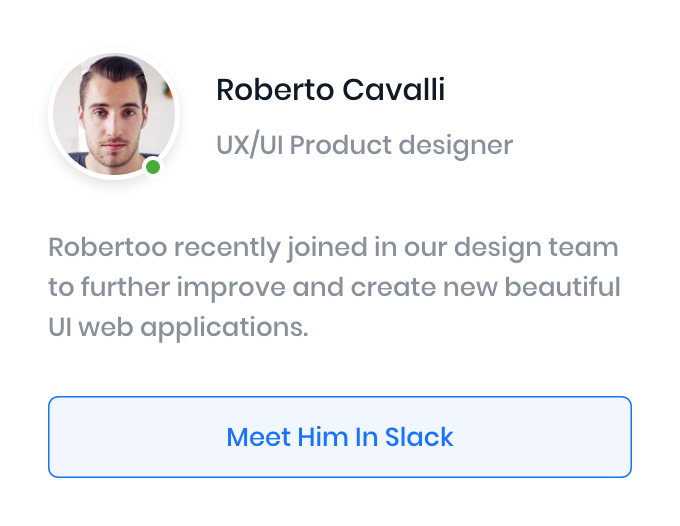The image size is (680, 526).
Task: Click the UX/UI Product designer subtitle
Action: coord(364,145)
